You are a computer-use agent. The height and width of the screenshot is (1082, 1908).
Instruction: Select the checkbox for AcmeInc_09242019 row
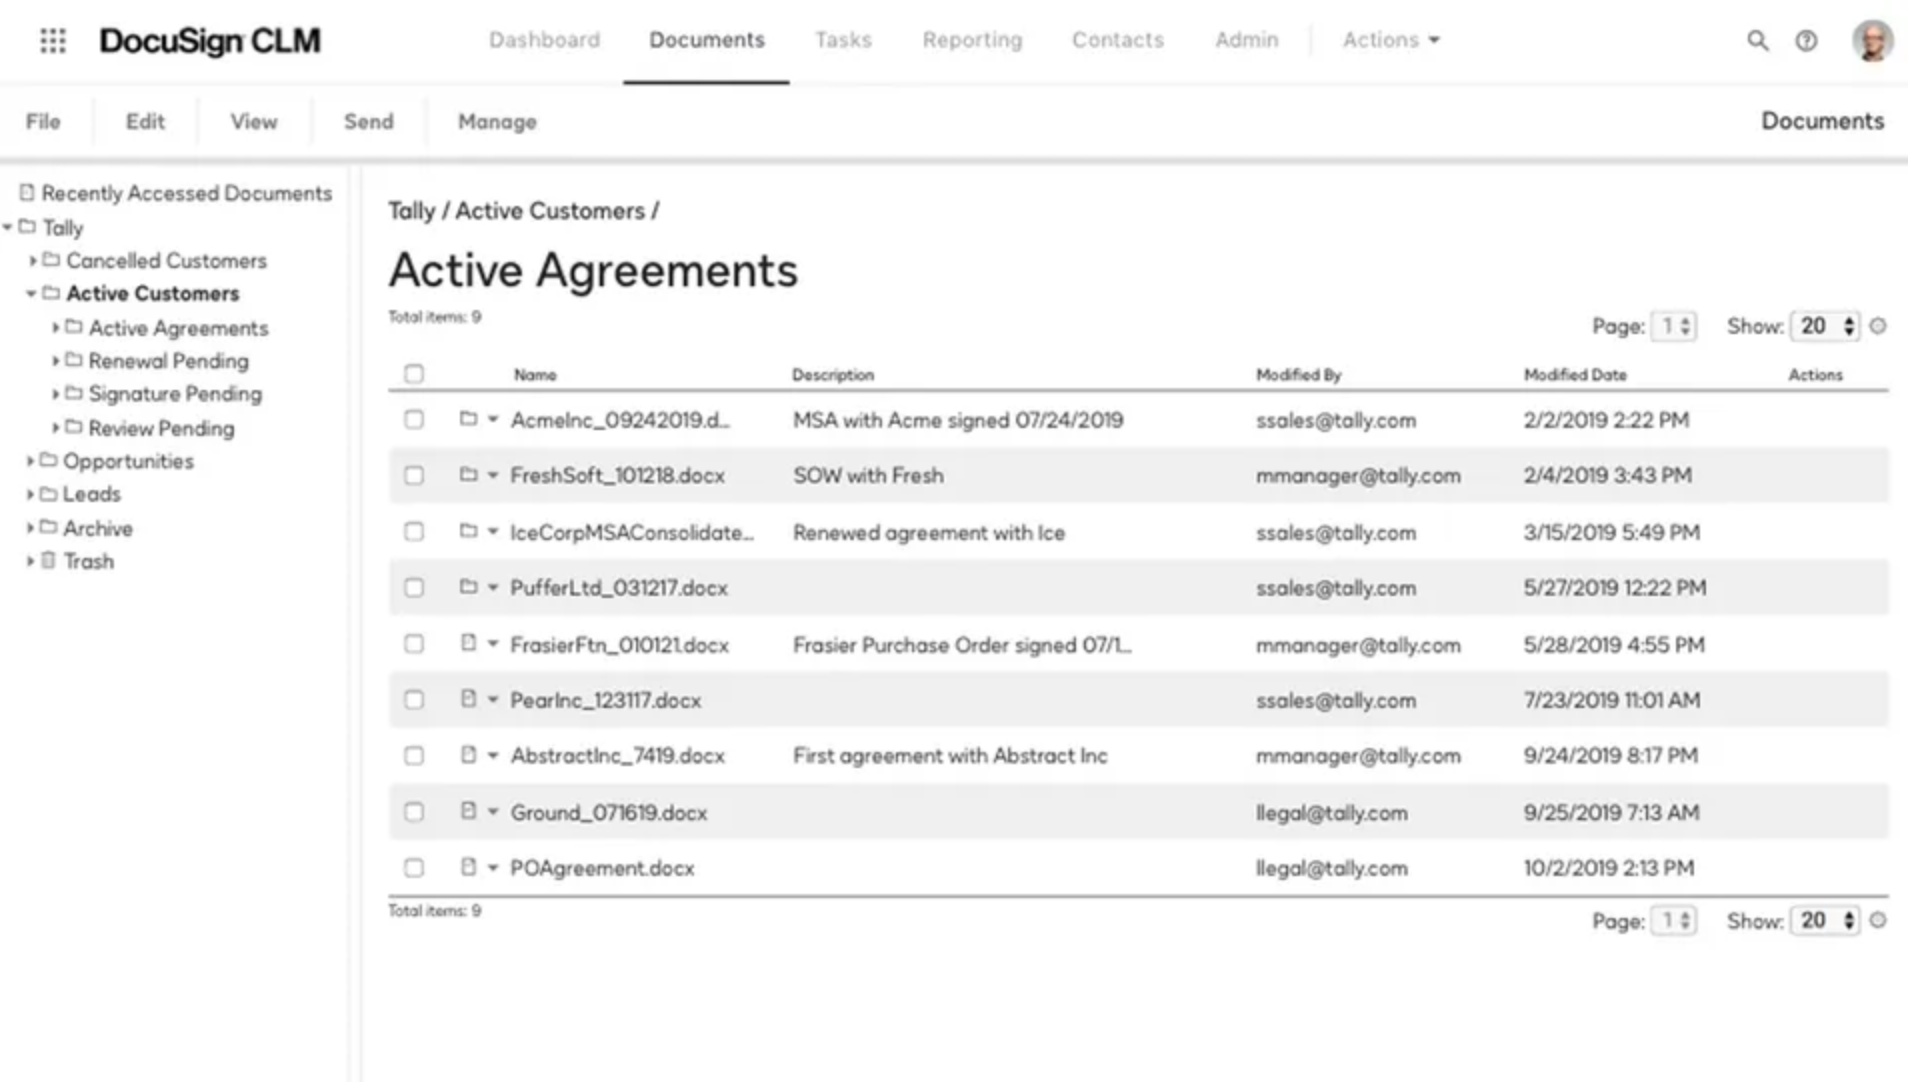tap(414, 420)
